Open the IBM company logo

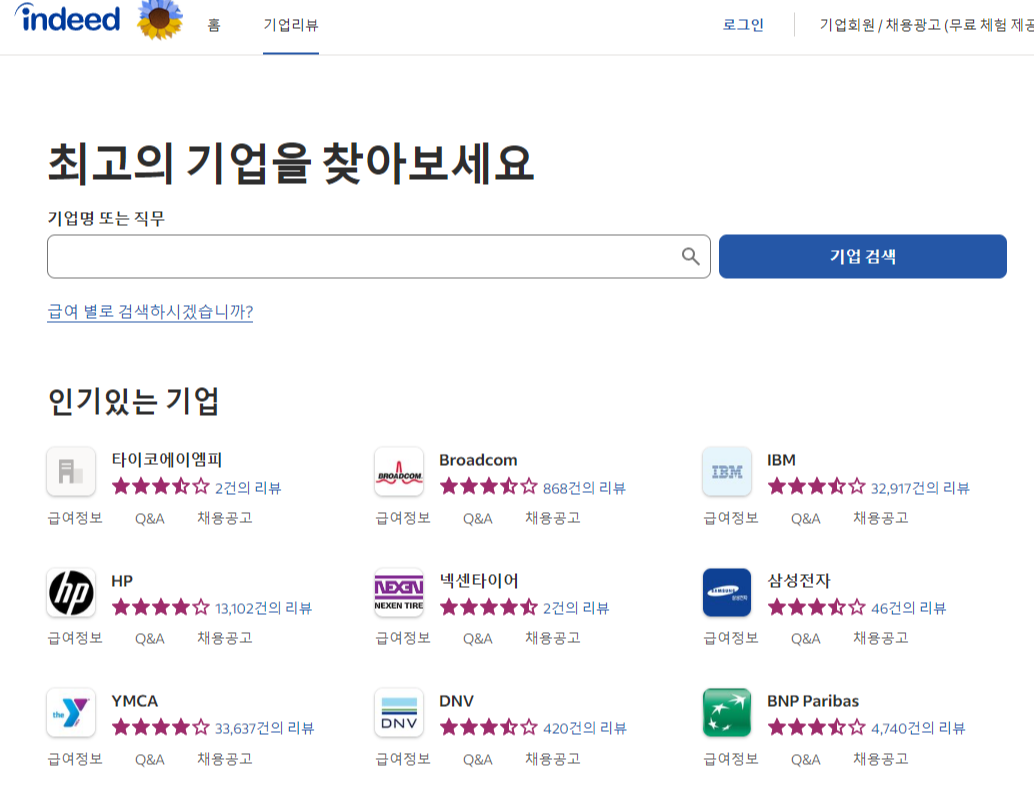pos(727,472)
